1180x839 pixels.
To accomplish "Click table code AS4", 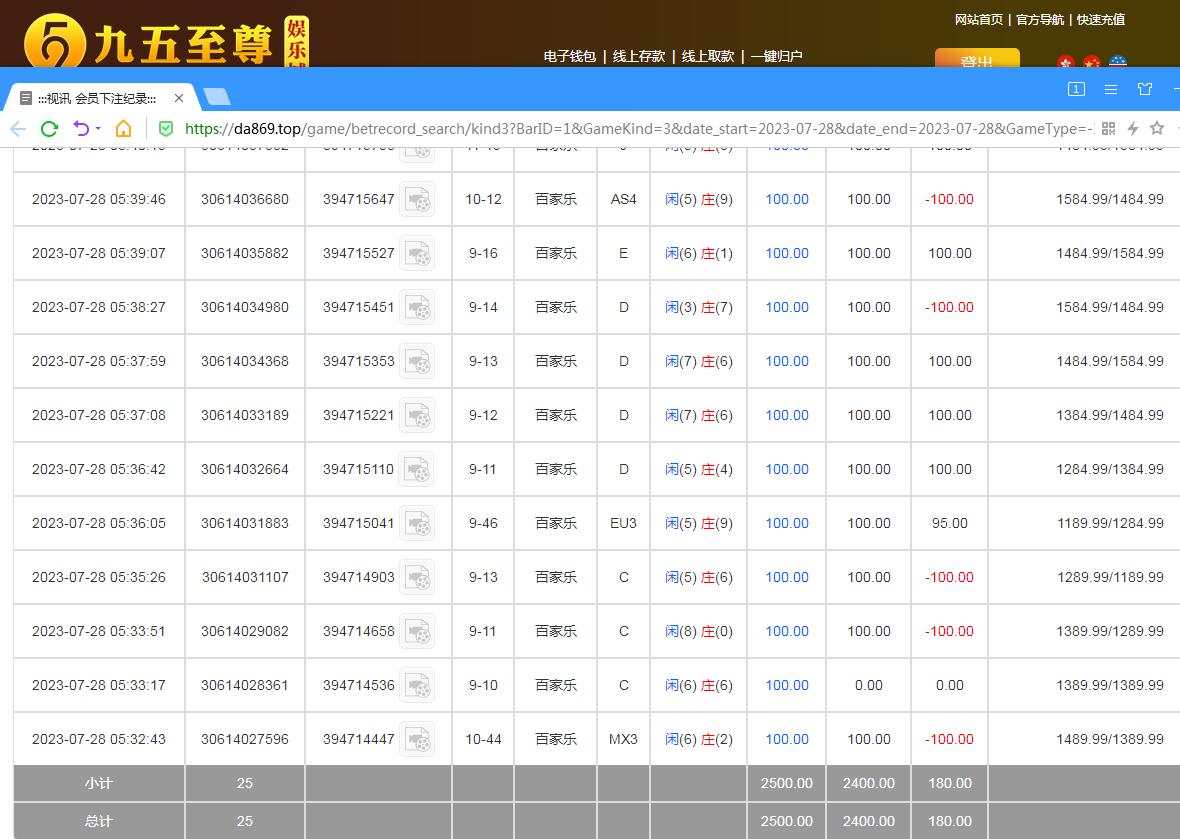I will click(x=623, y=199).
